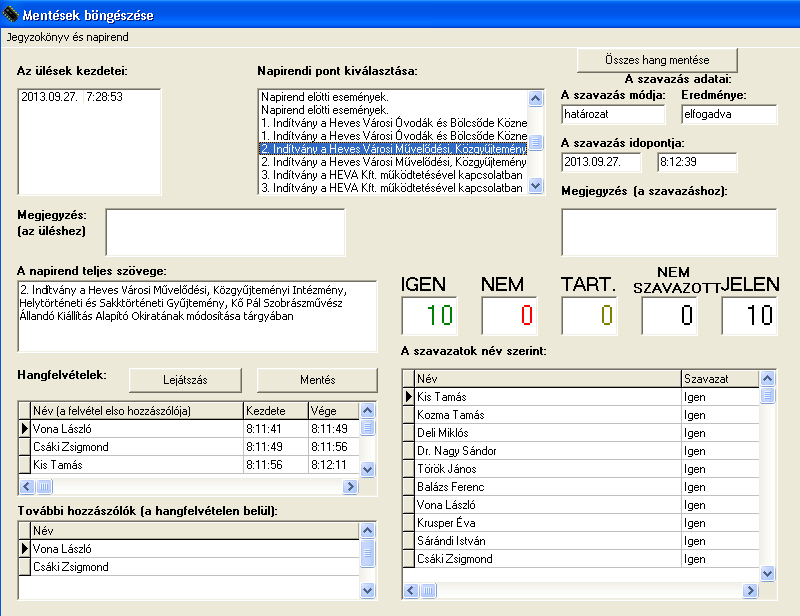Click the szavazás módja field showing határozat
The image size is (800, 616).
[613, 114]
